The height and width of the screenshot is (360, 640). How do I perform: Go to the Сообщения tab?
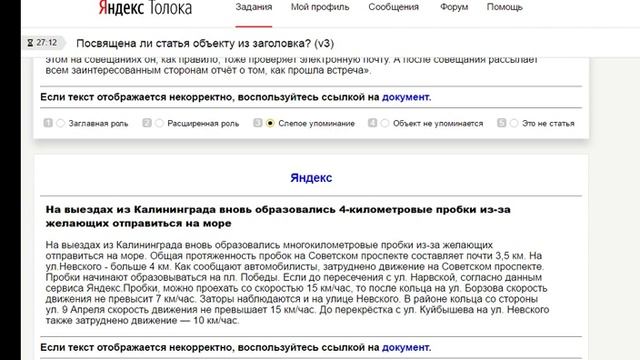click(x=393, y=7)
